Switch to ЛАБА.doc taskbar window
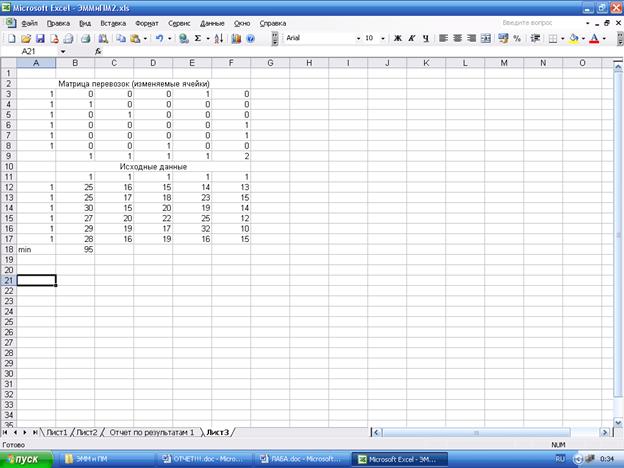The image size is (624, 468). 301,459
